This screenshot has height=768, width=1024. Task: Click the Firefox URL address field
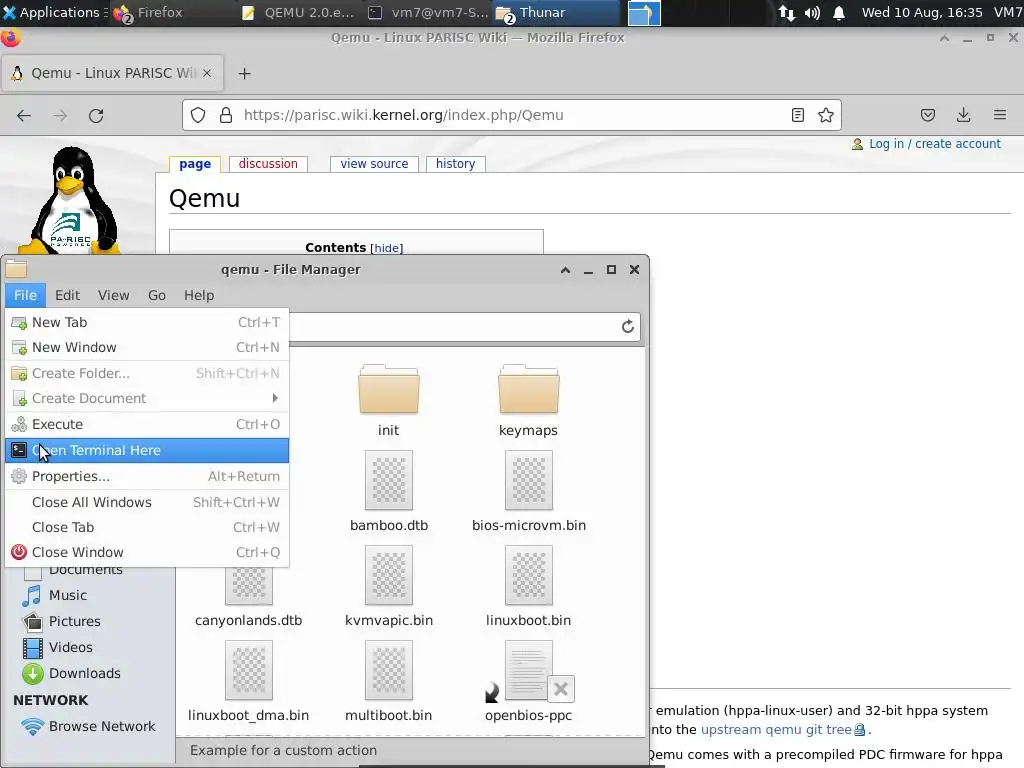(x=511, y=115)
